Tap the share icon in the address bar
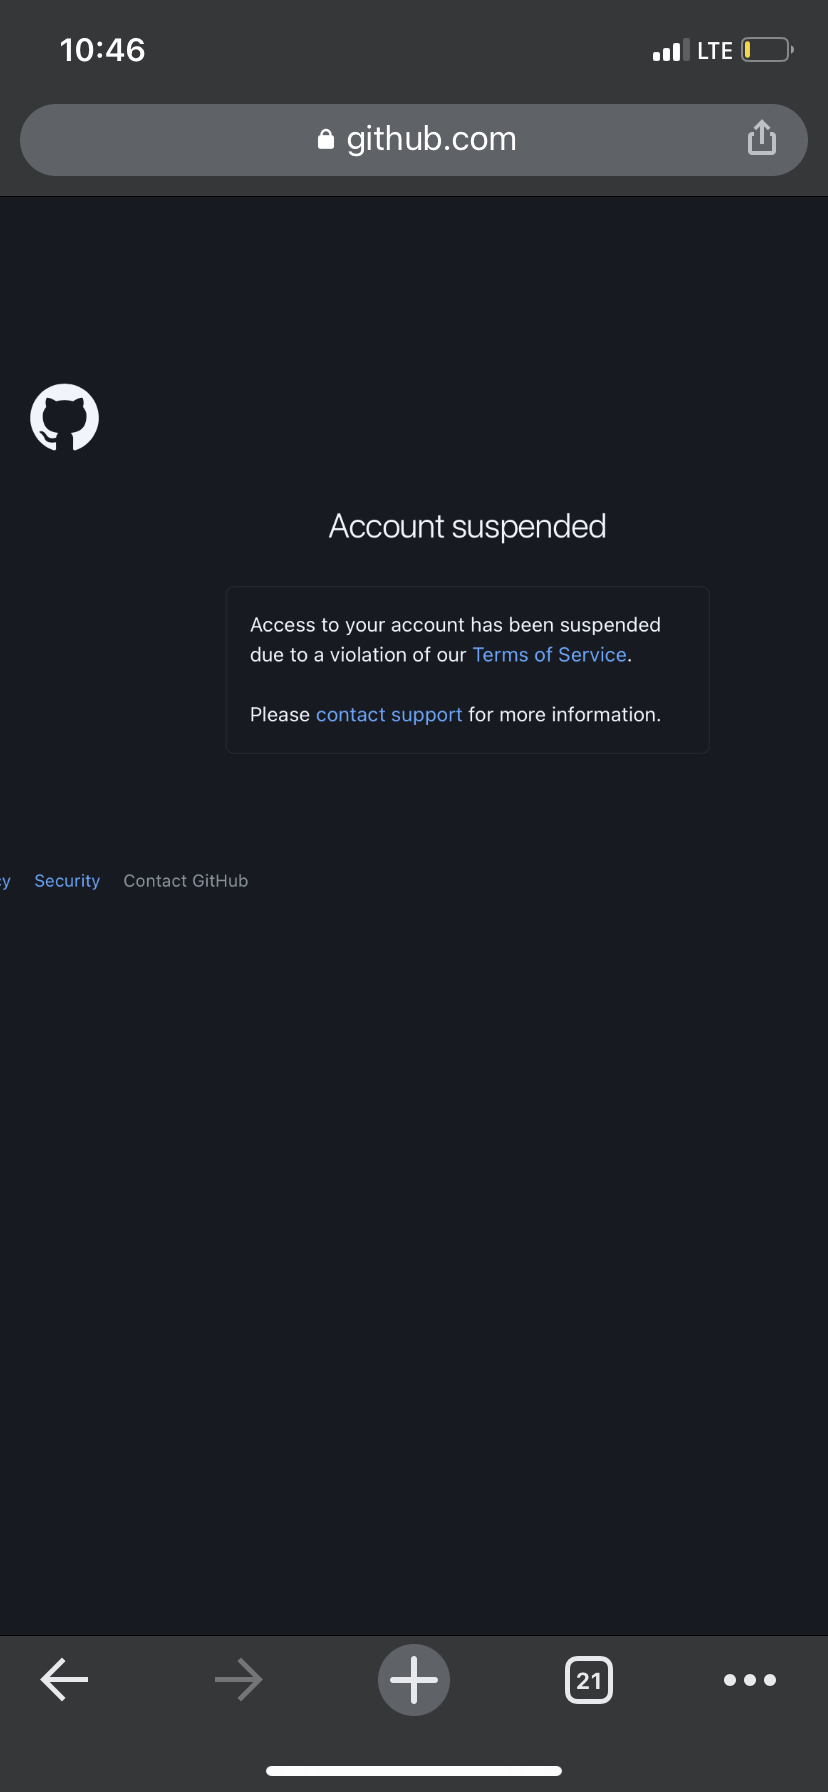This screenshot has height=1792, width=828. 762,138
